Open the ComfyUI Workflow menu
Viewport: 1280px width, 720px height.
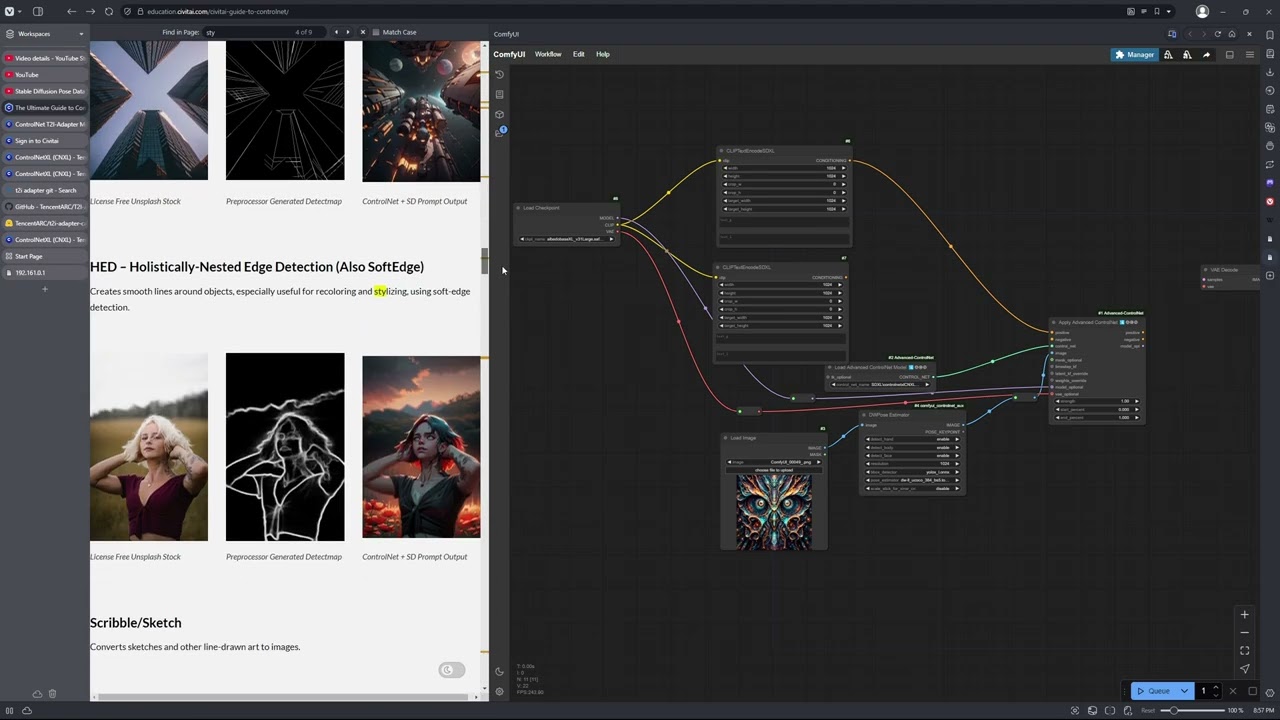548,54
